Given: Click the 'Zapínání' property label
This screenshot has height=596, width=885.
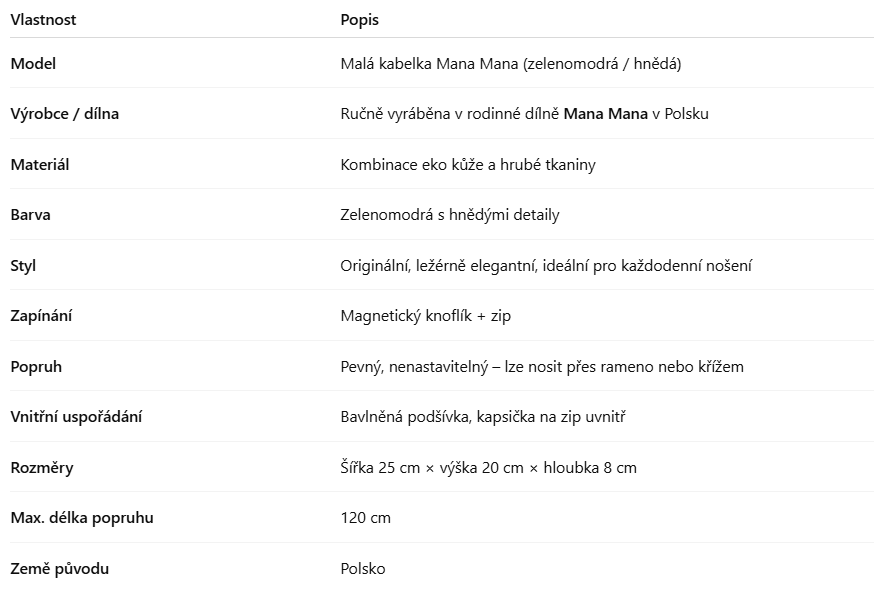Looking at the screenshot, I should coord(41,316).
